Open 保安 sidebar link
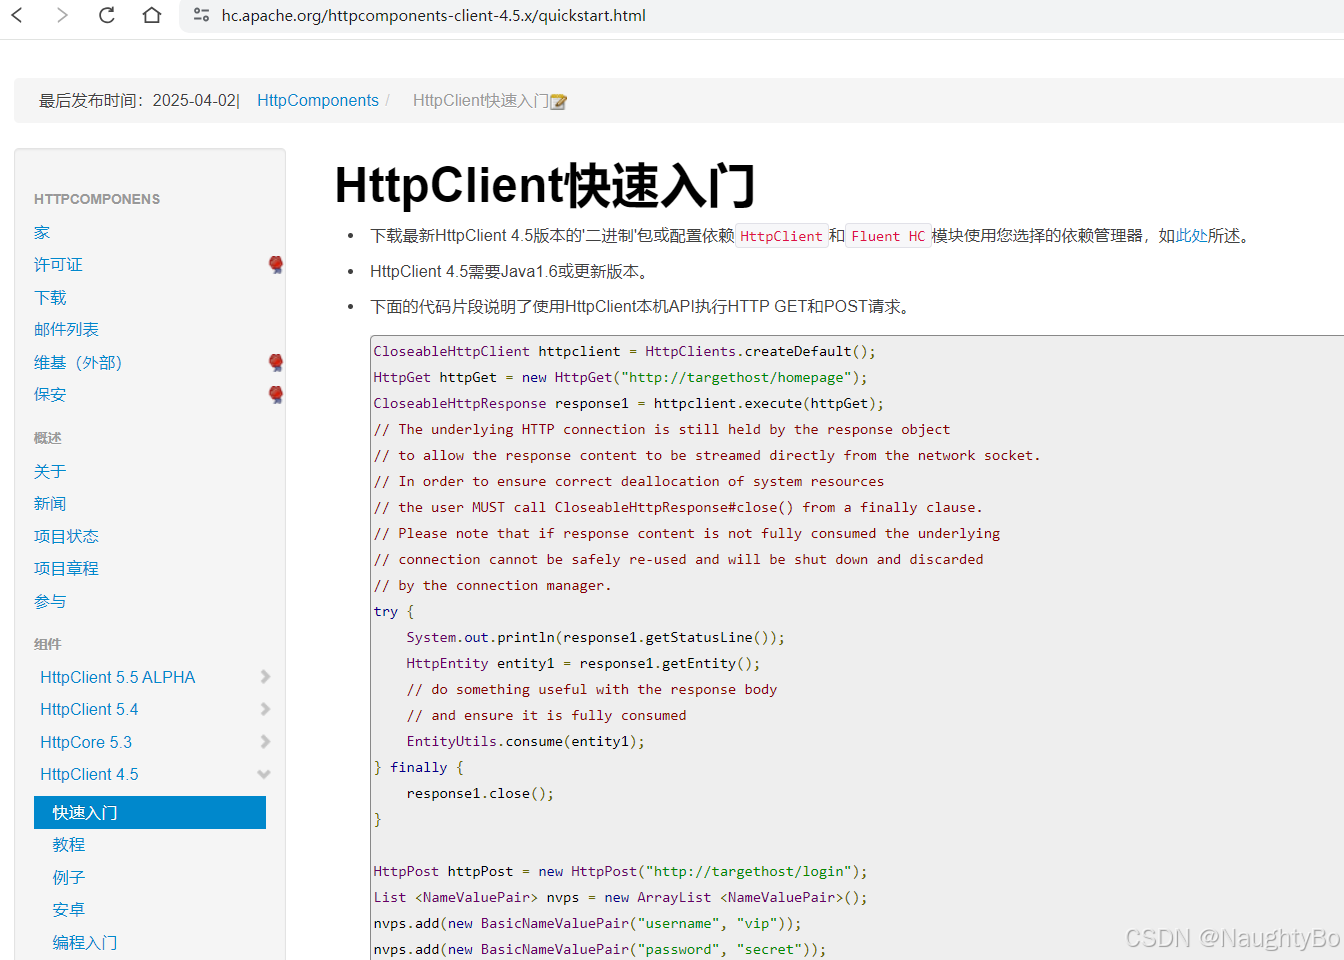1344x960 pixels. coord(50,394)
